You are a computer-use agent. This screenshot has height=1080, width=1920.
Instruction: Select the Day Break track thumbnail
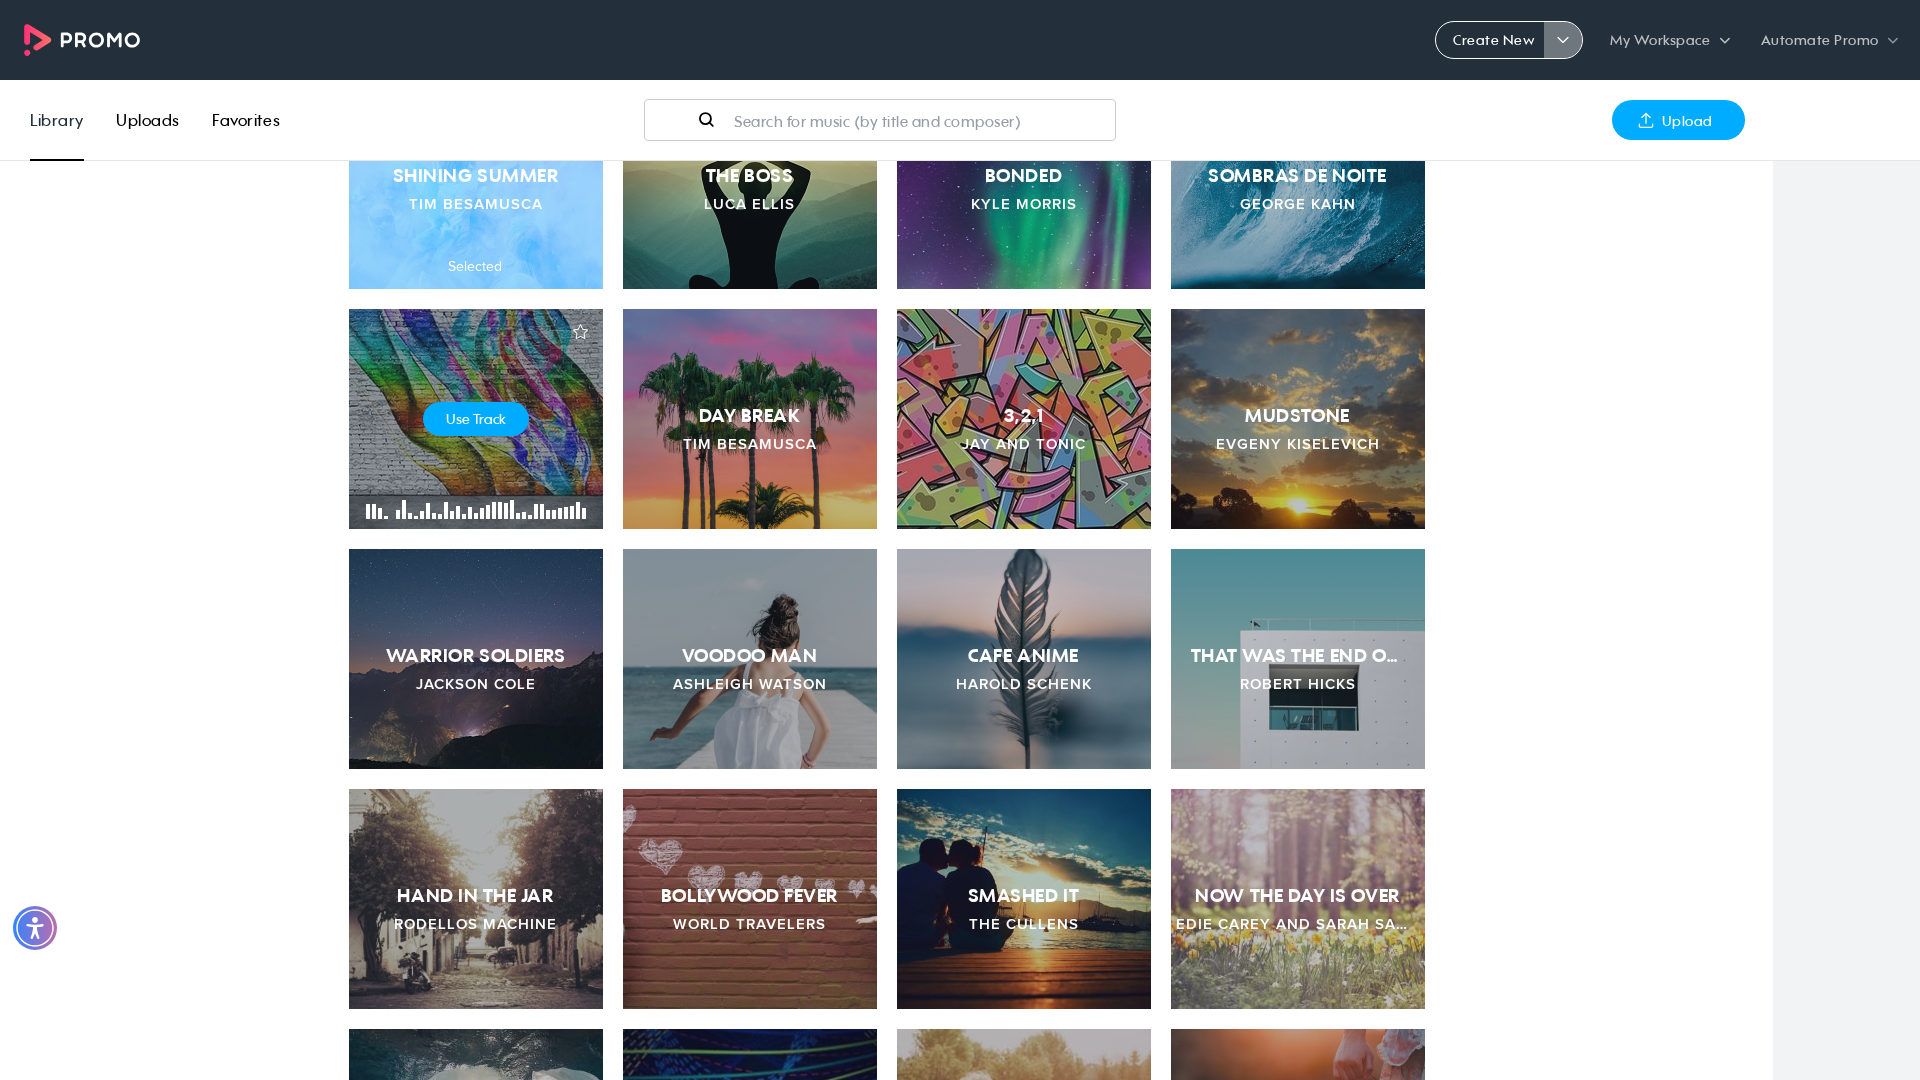(x=750, y=419)
